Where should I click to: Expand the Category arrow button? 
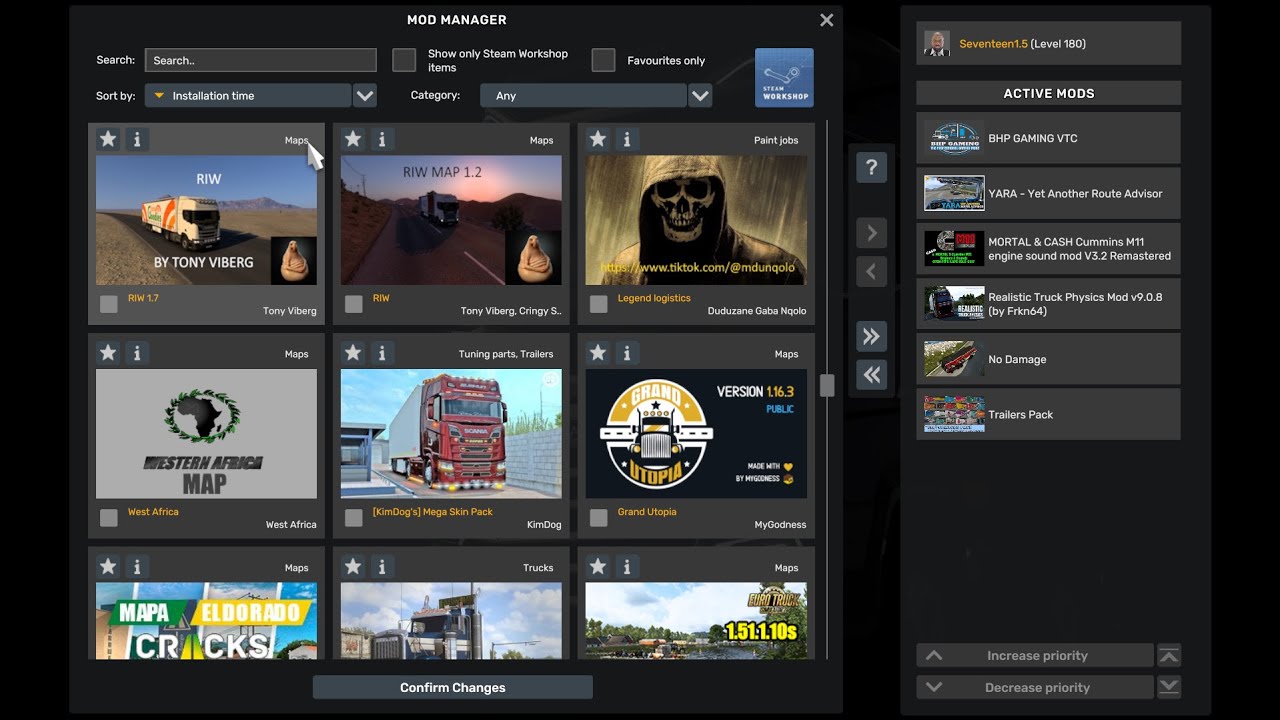coord(700,96)
